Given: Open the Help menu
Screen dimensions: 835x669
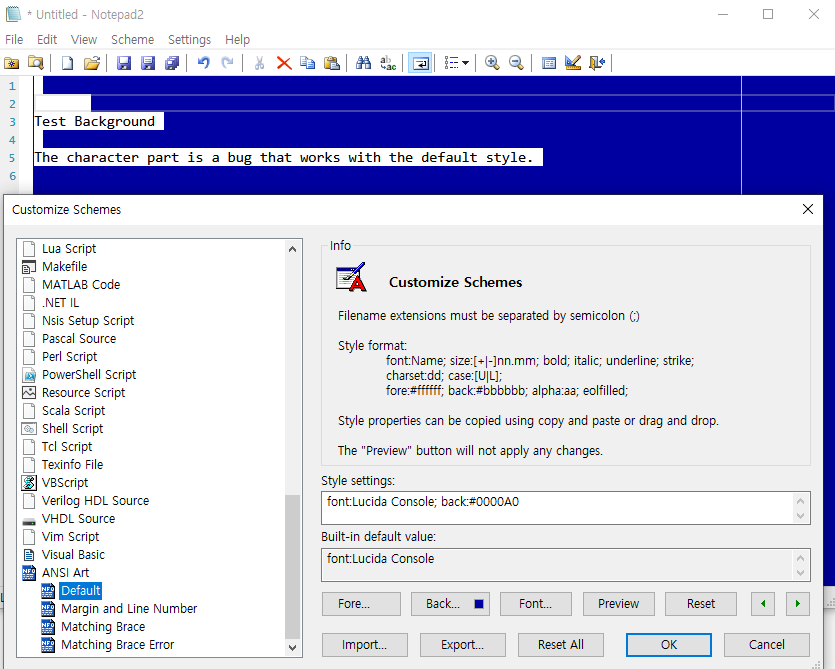Looking at the screenshot, I should click(238, 40).
